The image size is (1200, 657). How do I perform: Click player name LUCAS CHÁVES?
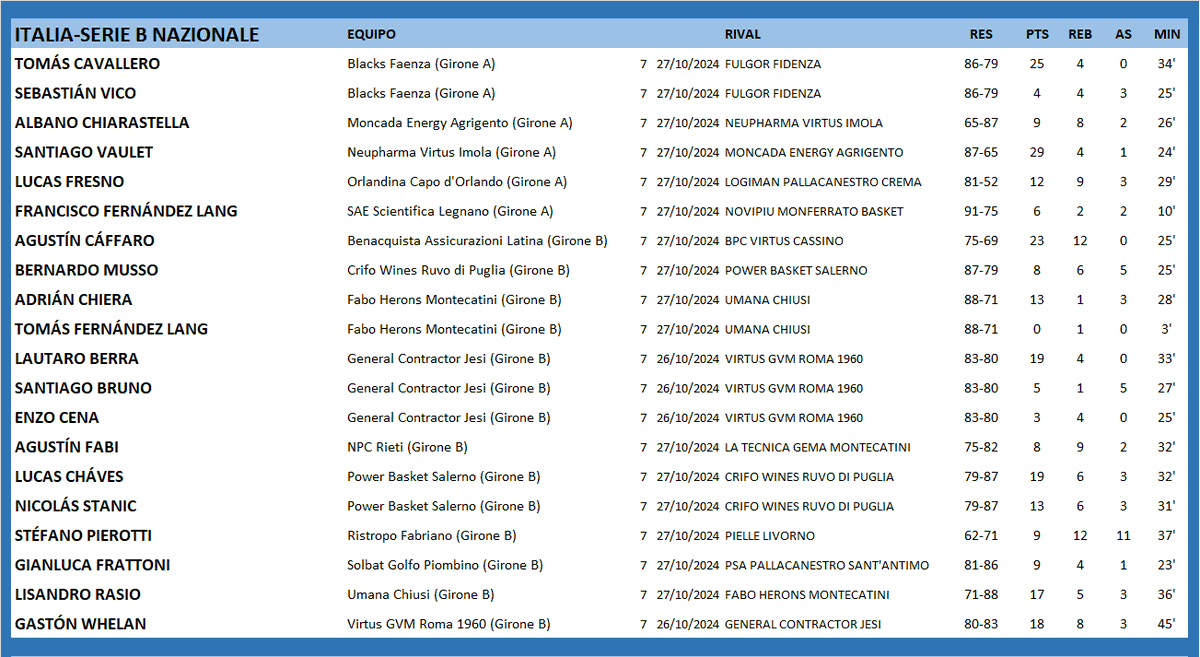pyautogui.click(x=69, y=477)
